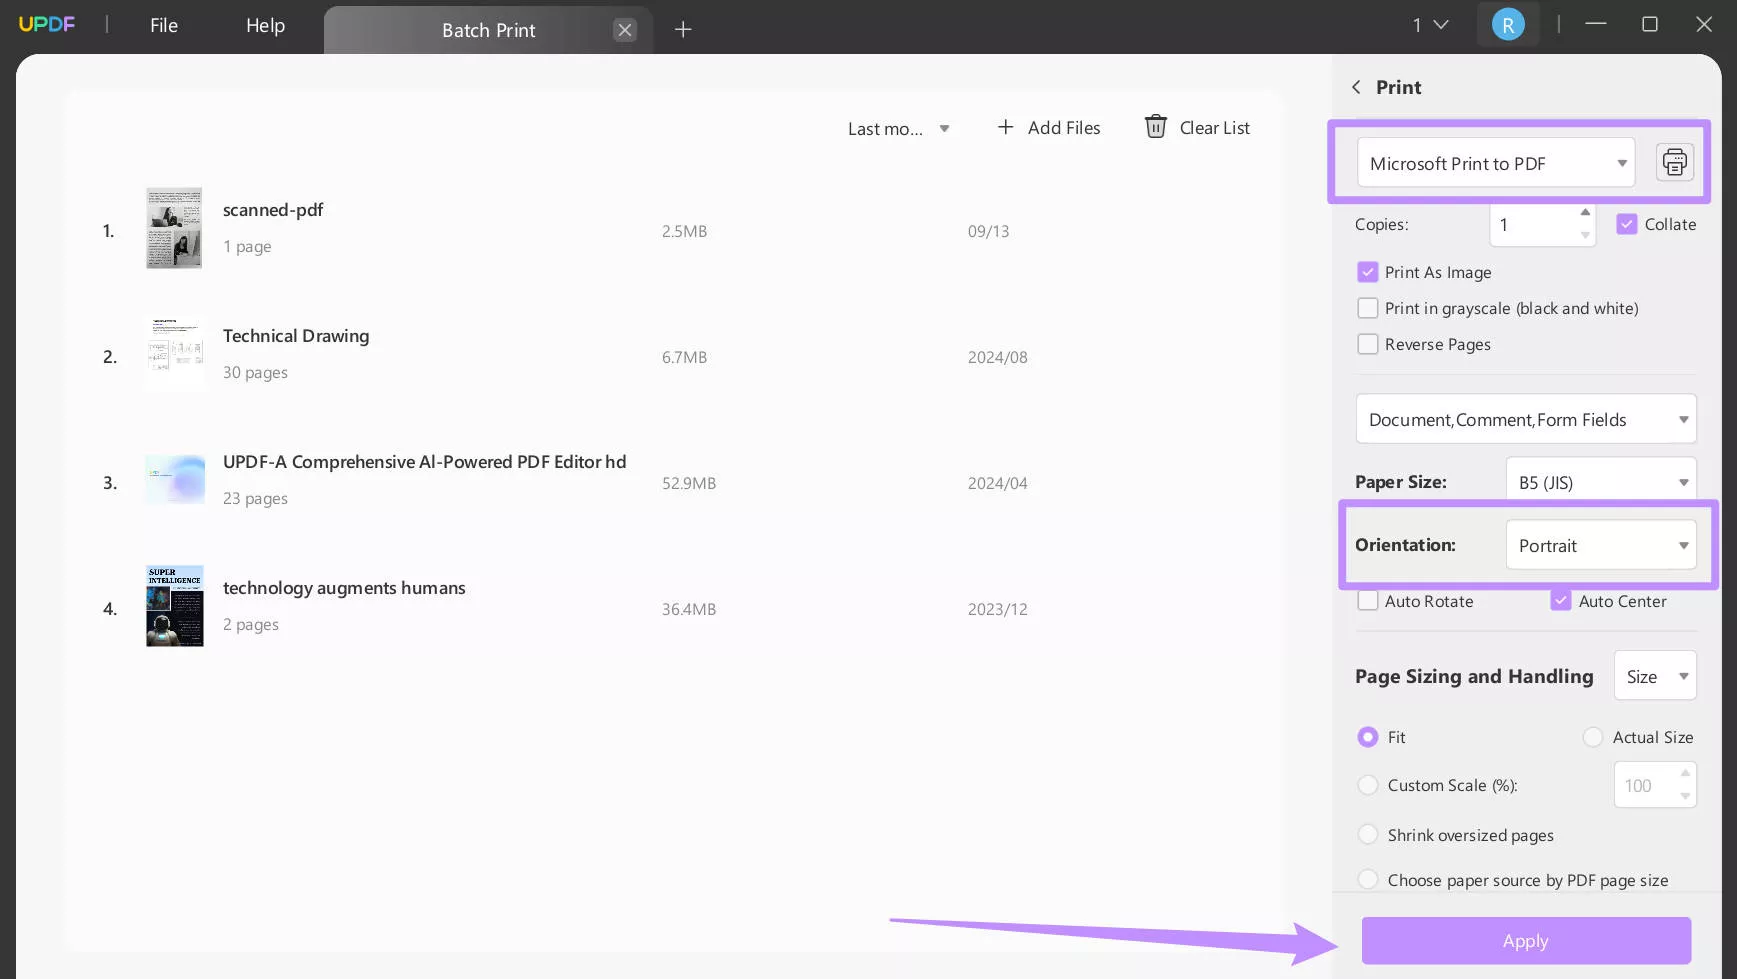Select Custom Scale (%) radio button
The width and height of the screenshot is (1737, 979).
pos(1368,785)
